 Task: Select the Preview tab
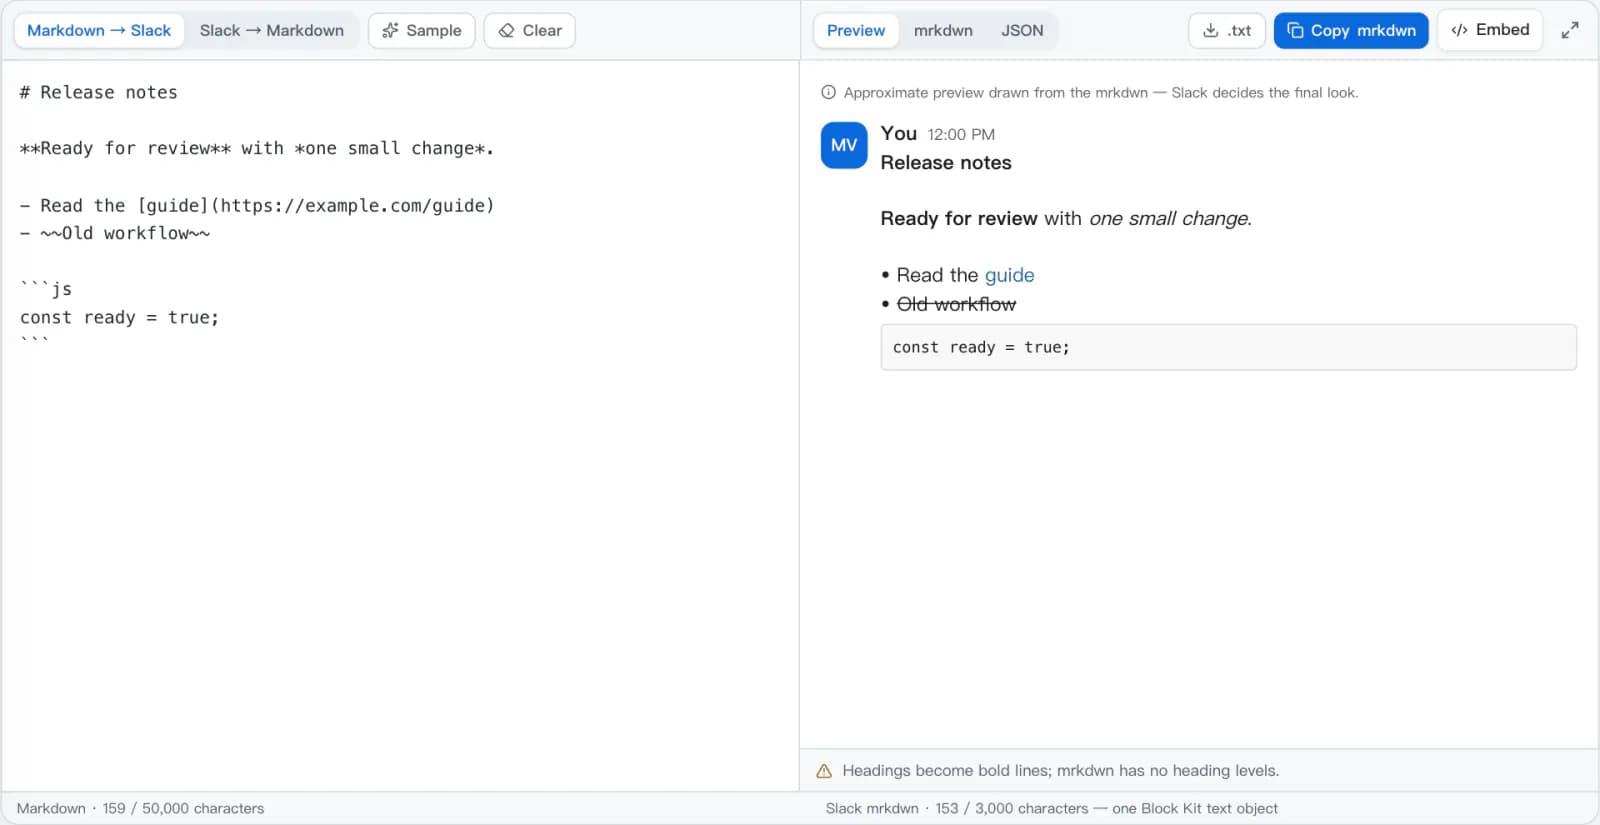(856, 30)
